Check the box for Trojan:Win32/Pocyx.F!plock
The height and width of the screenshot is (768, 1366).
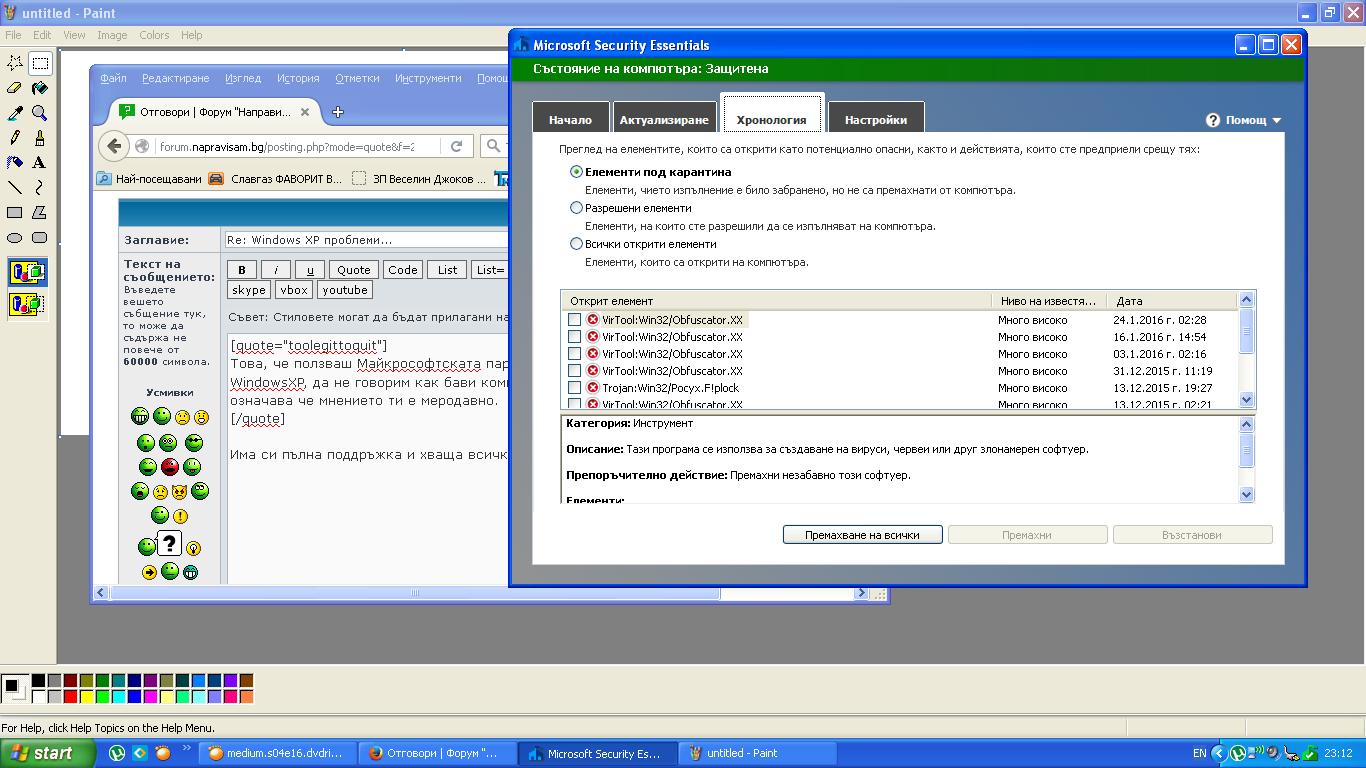click(574, 388)
